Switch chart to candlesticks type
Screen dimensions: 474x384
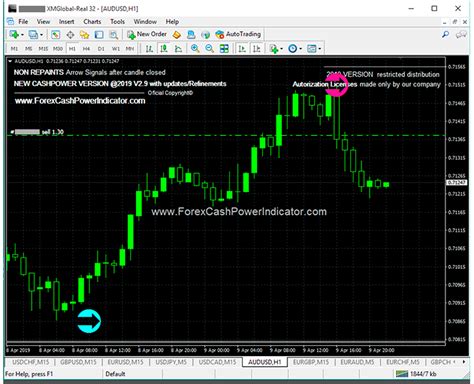164,49
